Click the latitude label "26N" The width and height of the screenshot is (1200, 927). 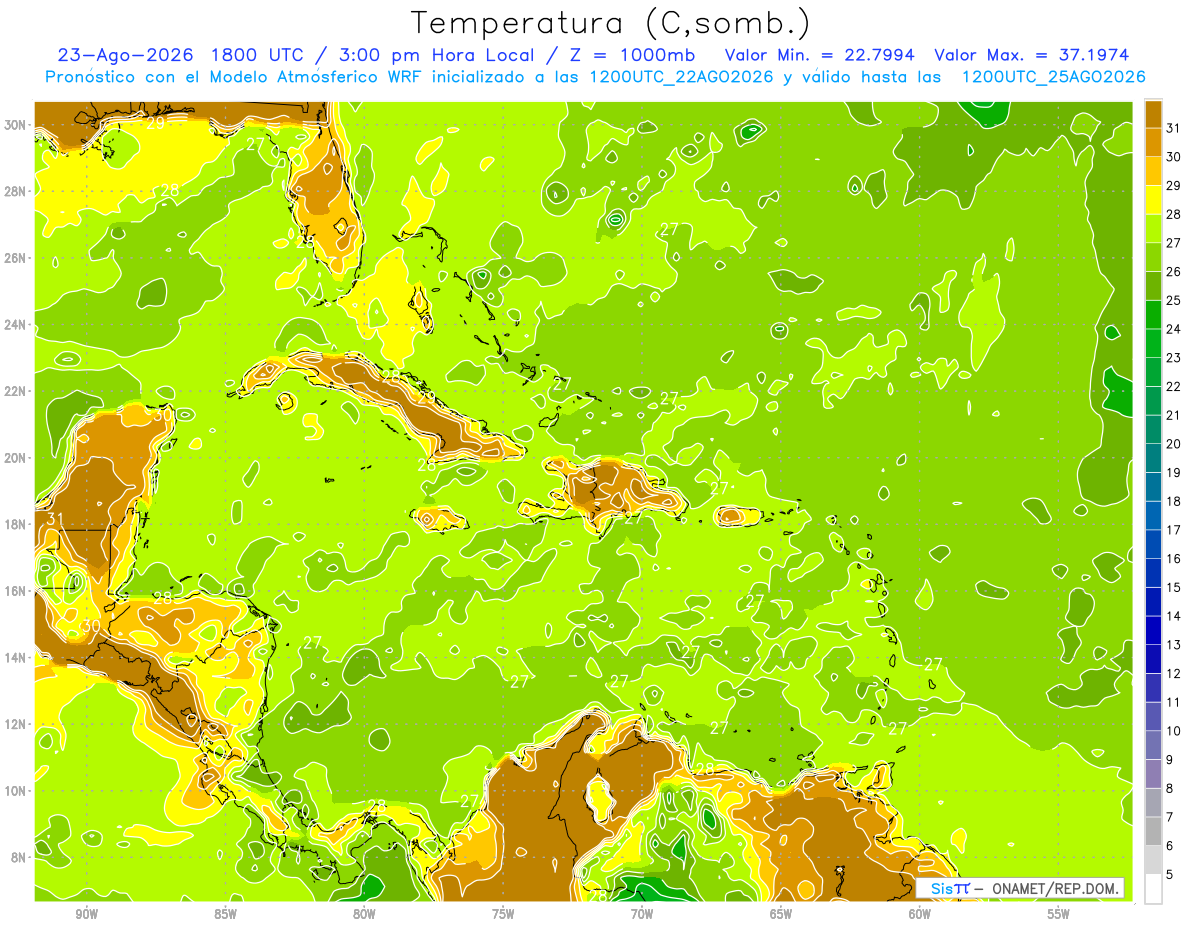click(x=15, y=258)
